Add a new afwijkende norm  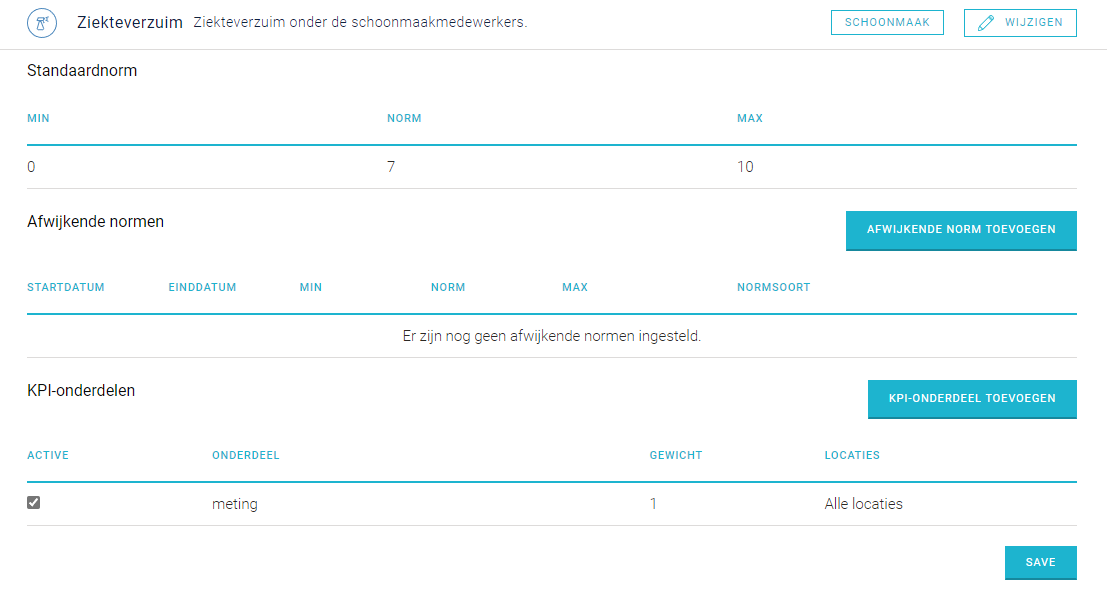point(961,230)
